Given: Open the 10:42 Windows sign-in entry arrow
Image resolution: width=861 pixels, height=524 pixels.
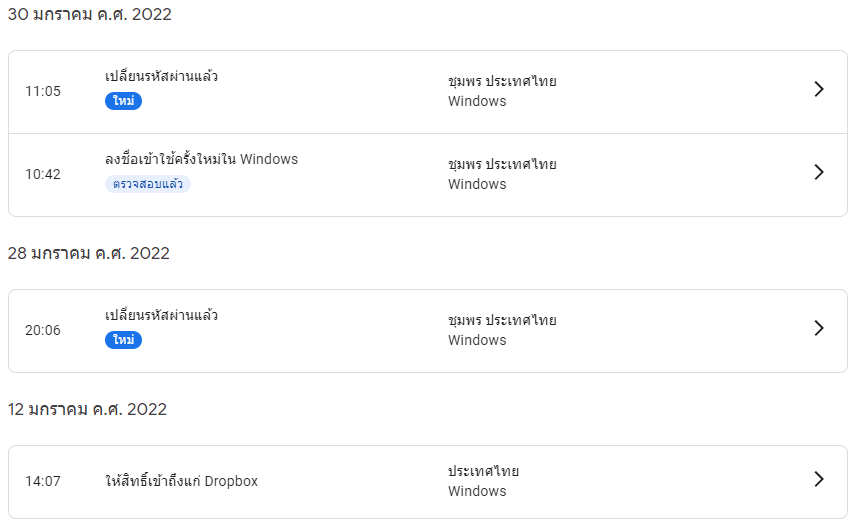Looking at the screenshot, I should click(x=819, y=173).
